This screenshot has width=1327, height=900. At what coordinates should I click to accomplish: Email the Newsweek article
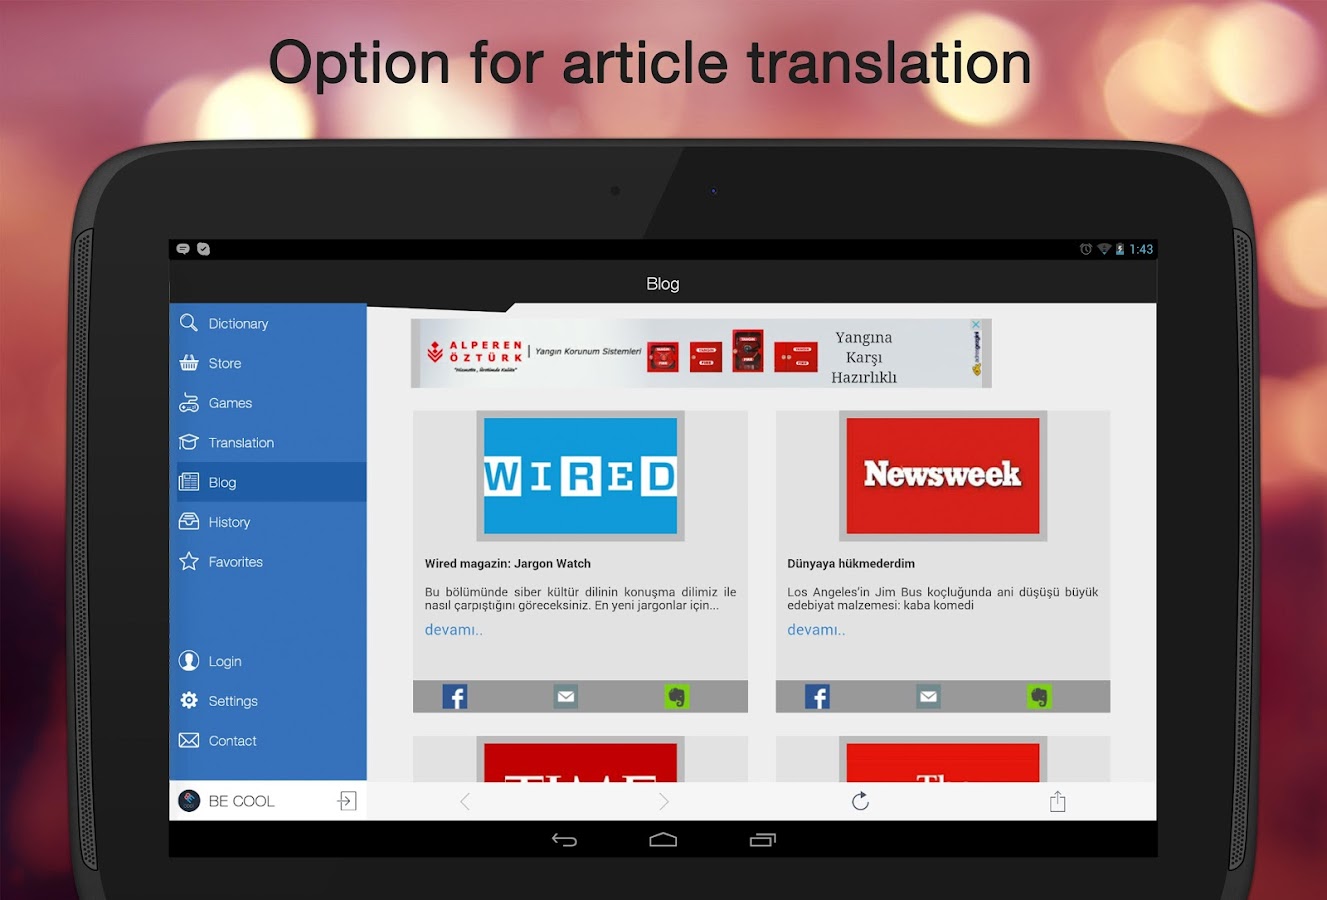tap(929, 697)
